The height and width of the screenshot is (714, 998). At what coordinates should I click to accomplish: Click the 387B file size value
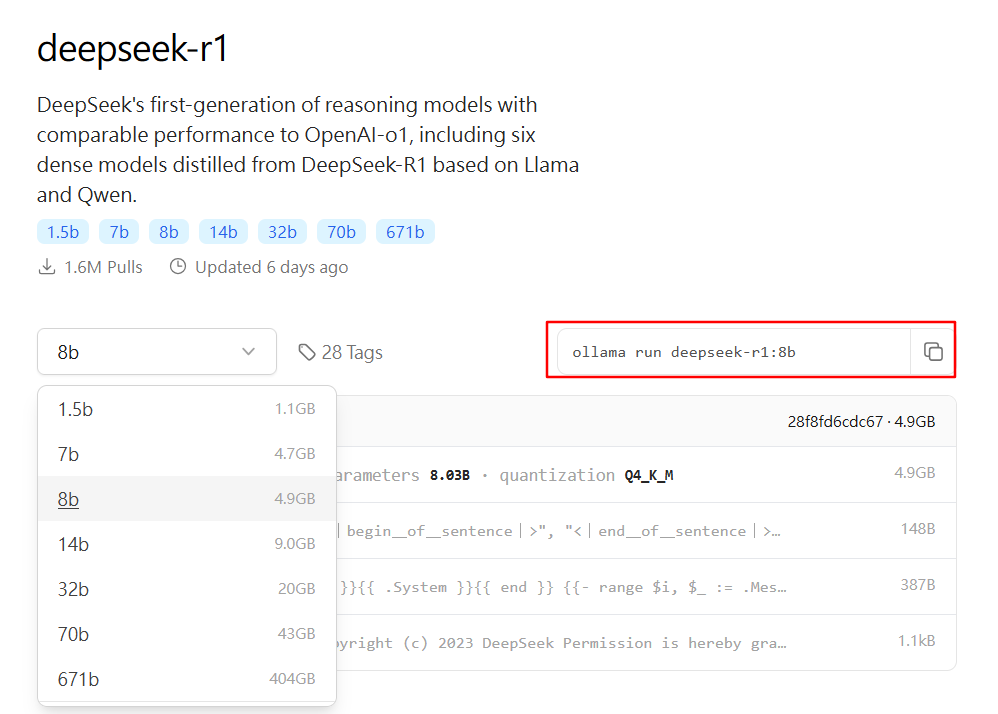tap(917, 585)
